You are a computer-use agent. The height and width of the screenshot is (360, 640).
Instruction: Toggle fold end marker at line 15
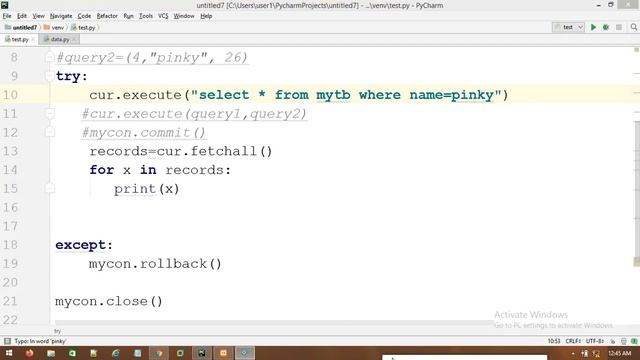[49, 189]
